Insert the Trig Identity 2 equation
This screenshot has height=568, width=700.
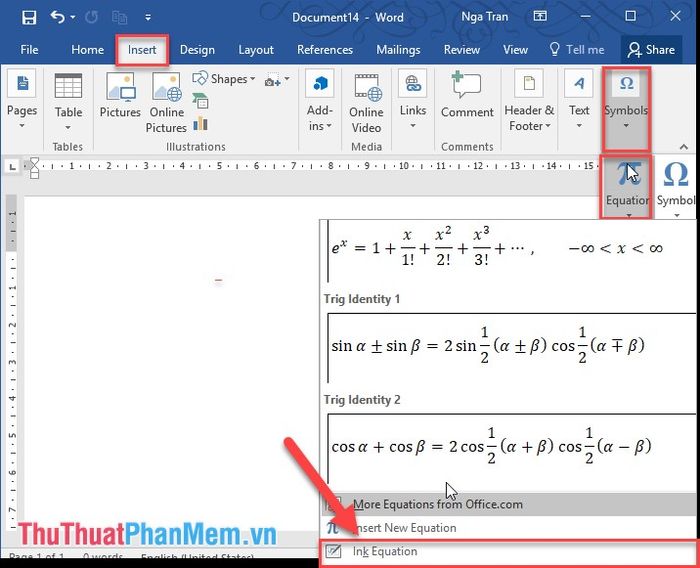[512, 448]
